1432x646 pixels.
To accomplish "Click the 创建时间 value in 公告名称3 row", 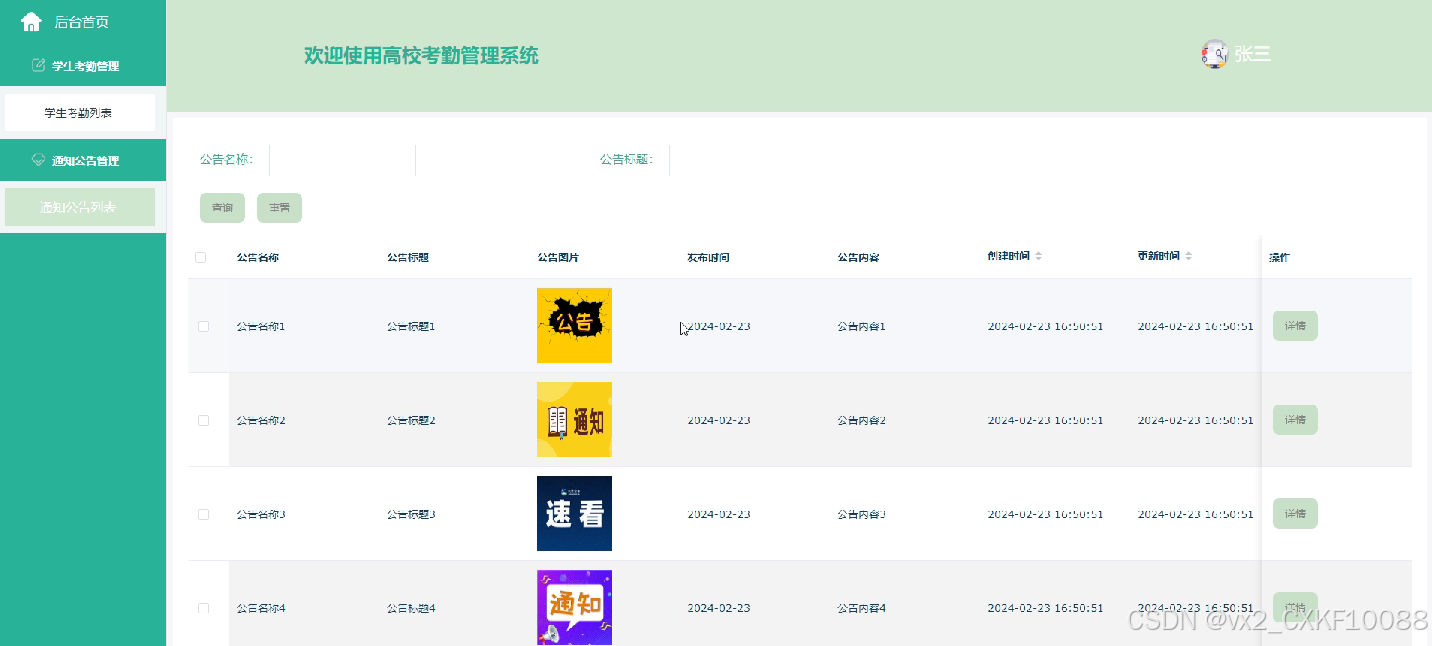I will (1045, 514).
